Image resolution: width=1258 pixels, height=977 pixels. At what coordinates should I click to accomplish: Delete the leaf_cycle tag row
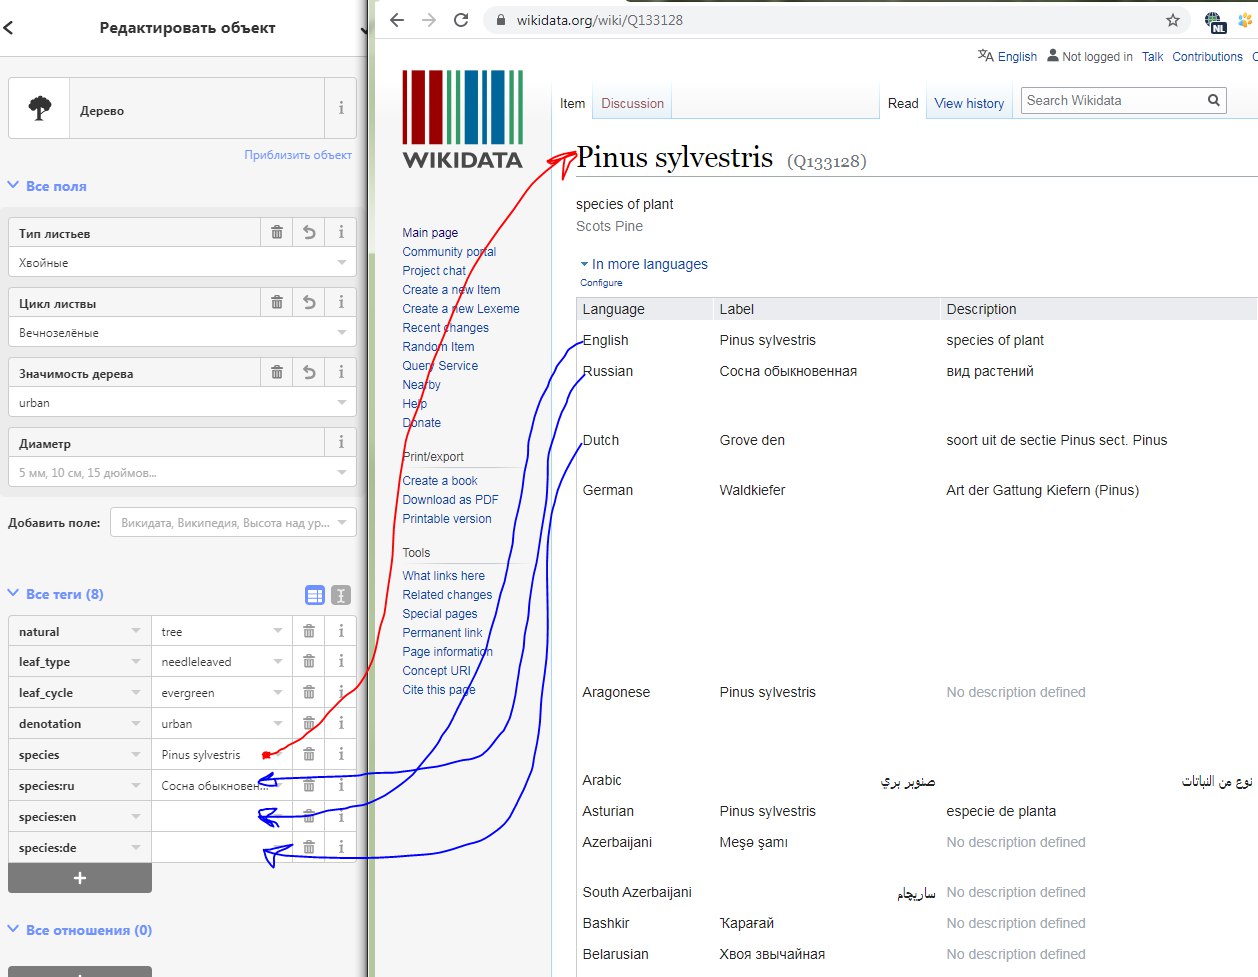309,692
